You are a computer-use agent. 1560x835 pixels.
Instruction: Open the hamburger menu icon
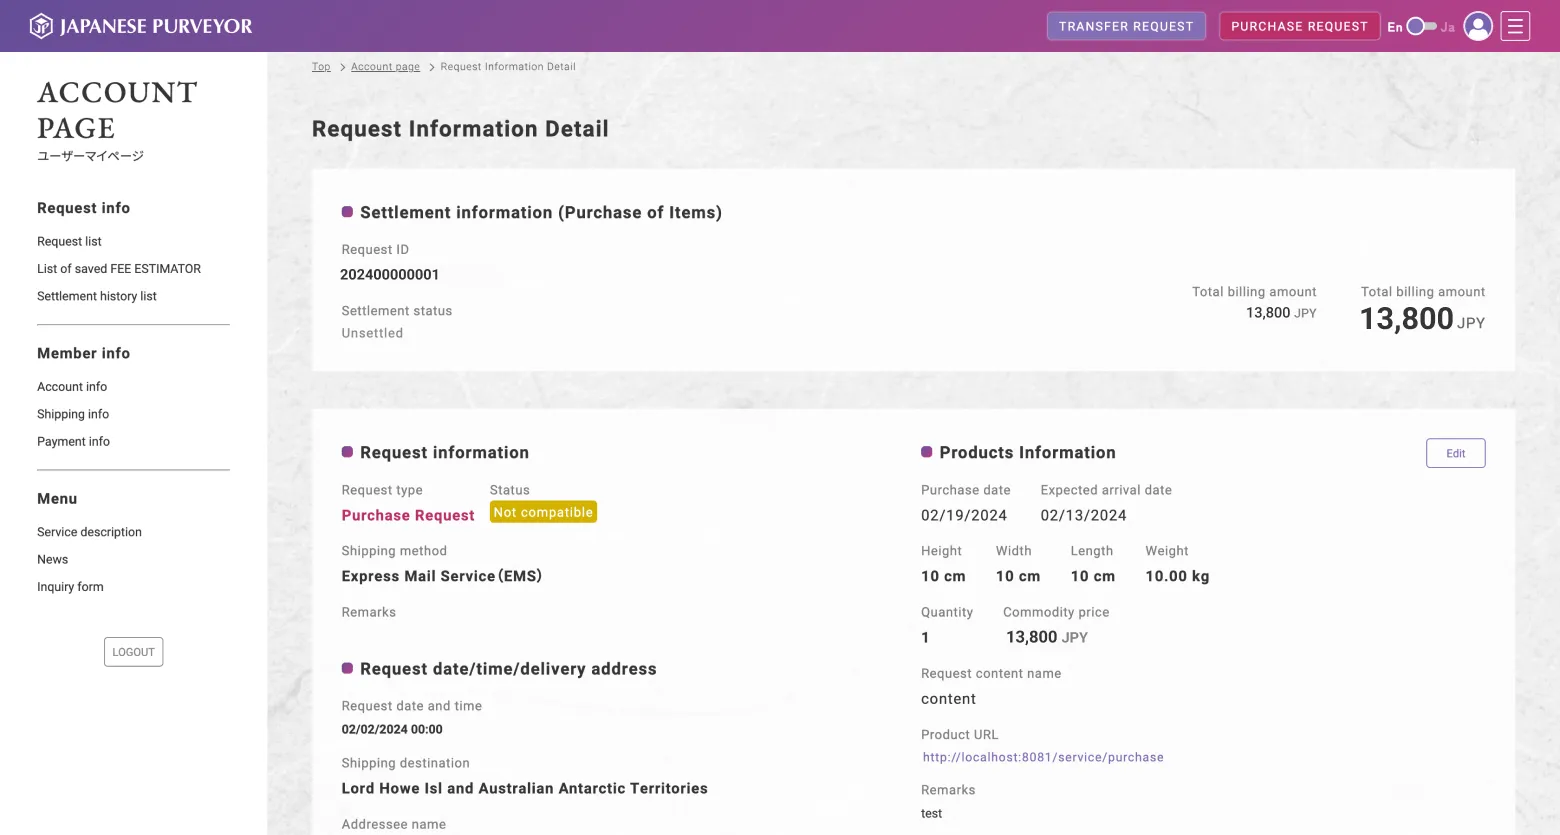point(1515,26)
